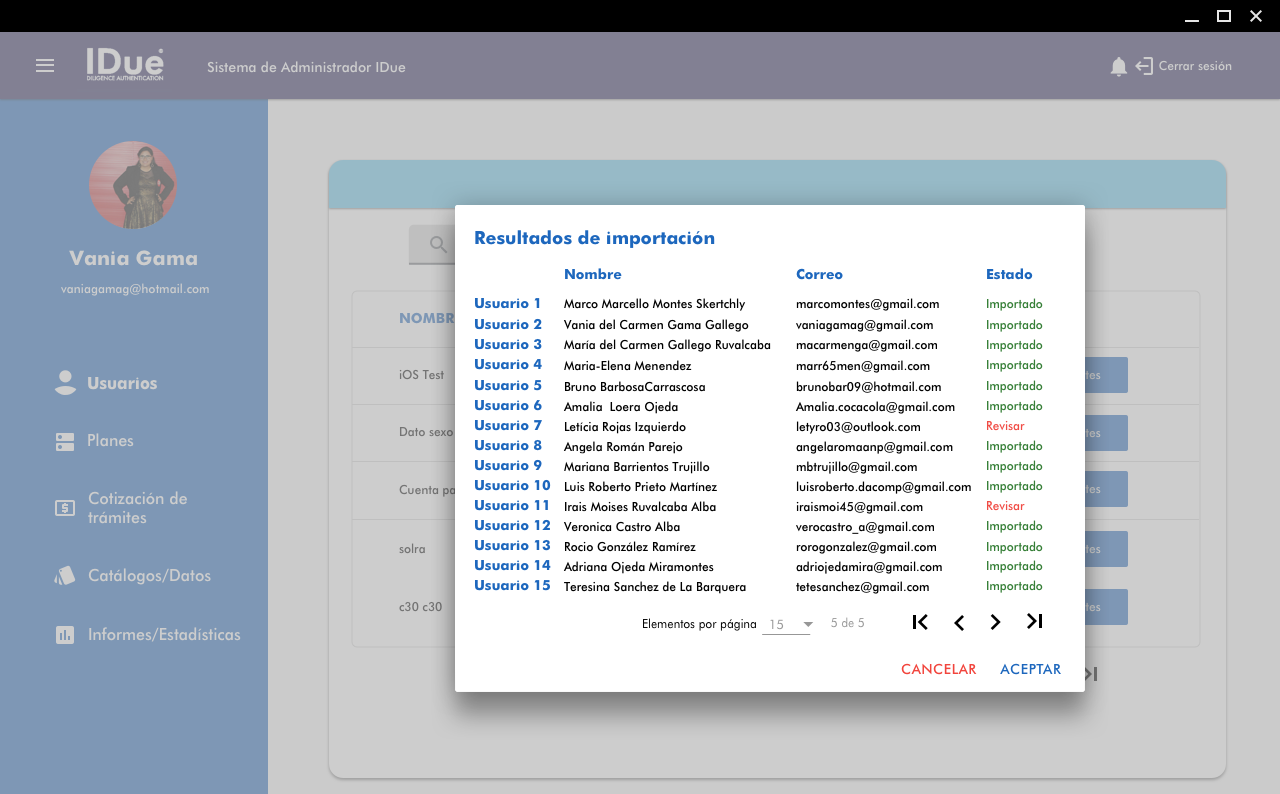The width and height of the screenshot is (1280, 794).
Task: Go to first page of results
Action: 920,622
